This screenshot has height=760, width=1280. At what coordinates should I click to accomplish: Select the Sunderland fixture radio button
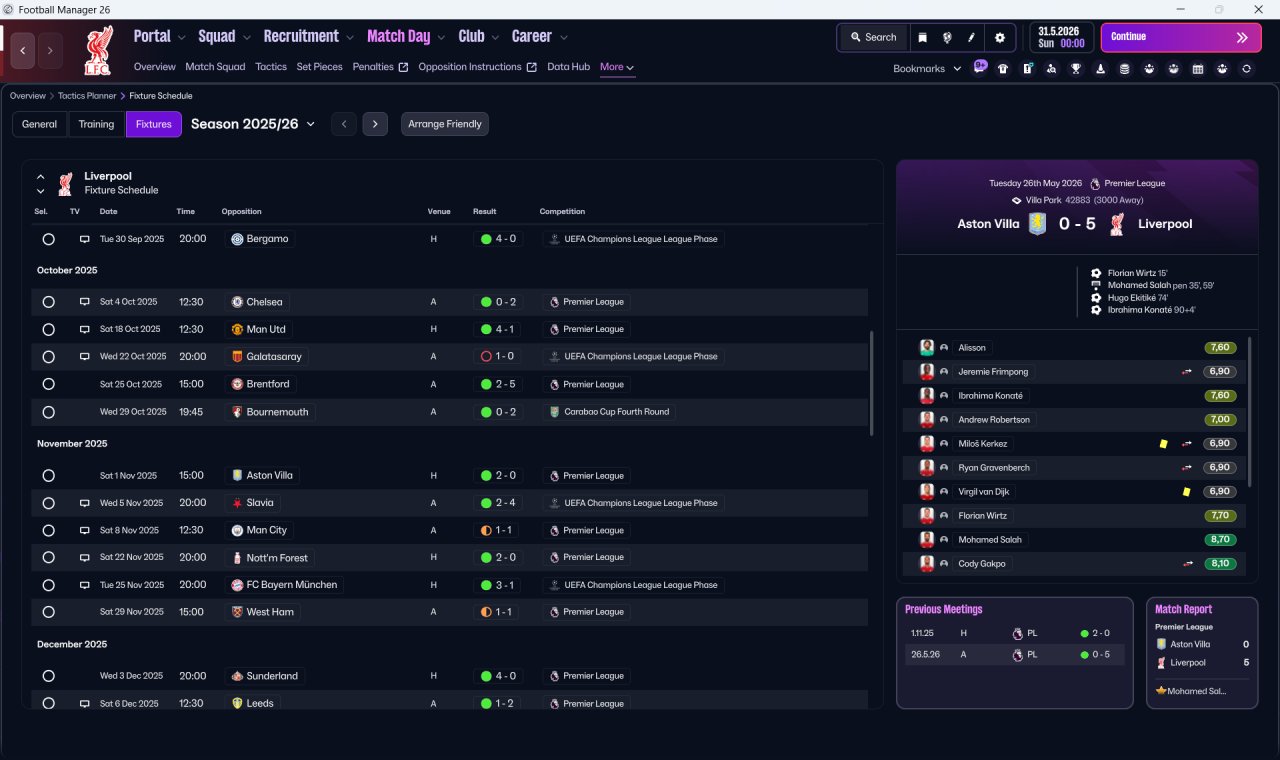point(48,676)
